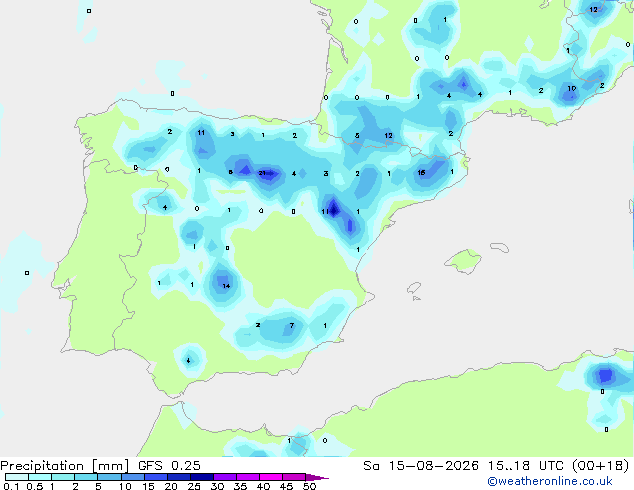Click the '14' precipitation value in central Spain
634x490 pixels.
coord(226,286)
